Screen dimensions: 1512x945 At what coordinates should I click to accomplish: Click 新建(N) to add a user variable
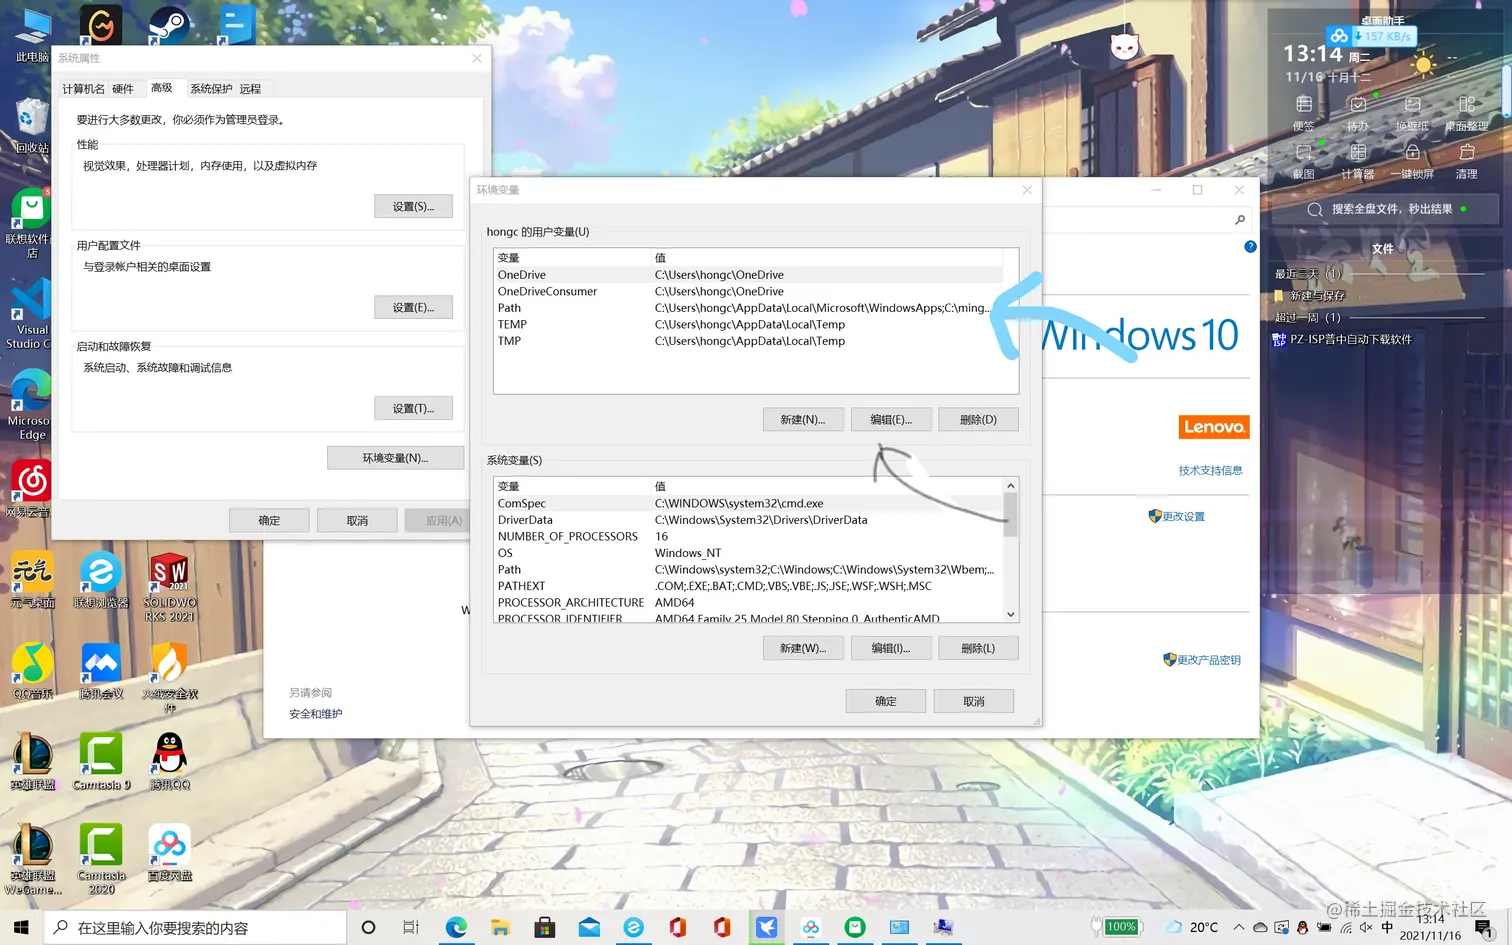[803, 420]
